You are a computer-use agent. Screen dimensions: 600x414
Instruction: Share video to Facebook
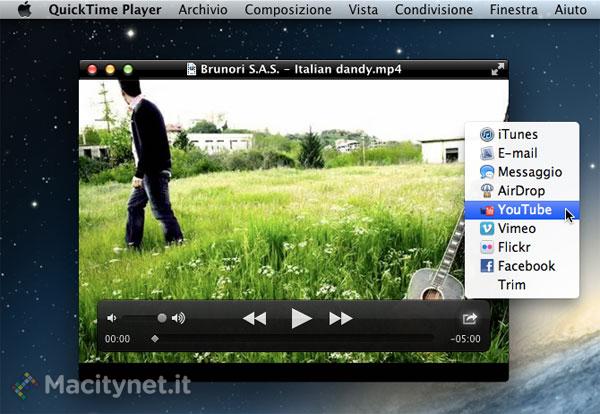coord(522,266)
